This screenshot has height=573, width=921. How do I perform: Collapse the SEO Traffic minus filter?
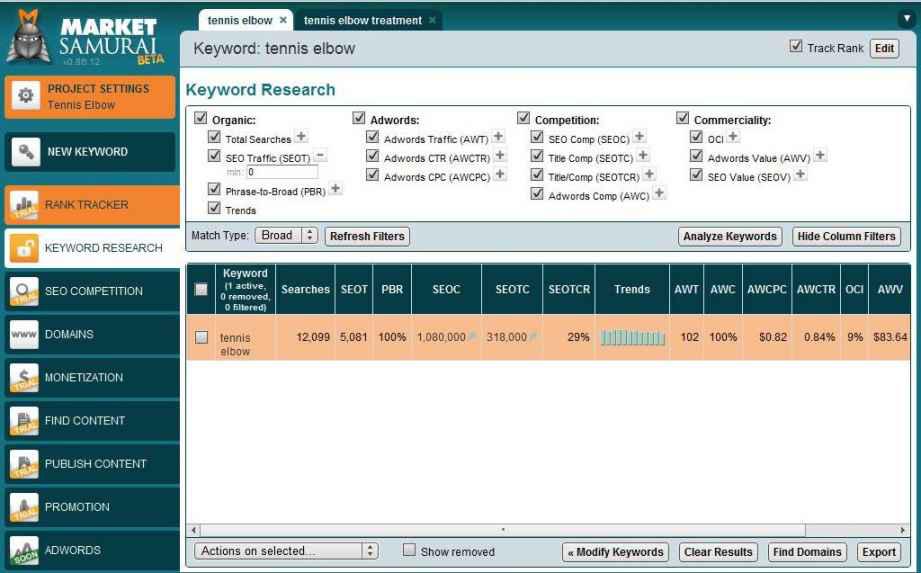point(320,156)
